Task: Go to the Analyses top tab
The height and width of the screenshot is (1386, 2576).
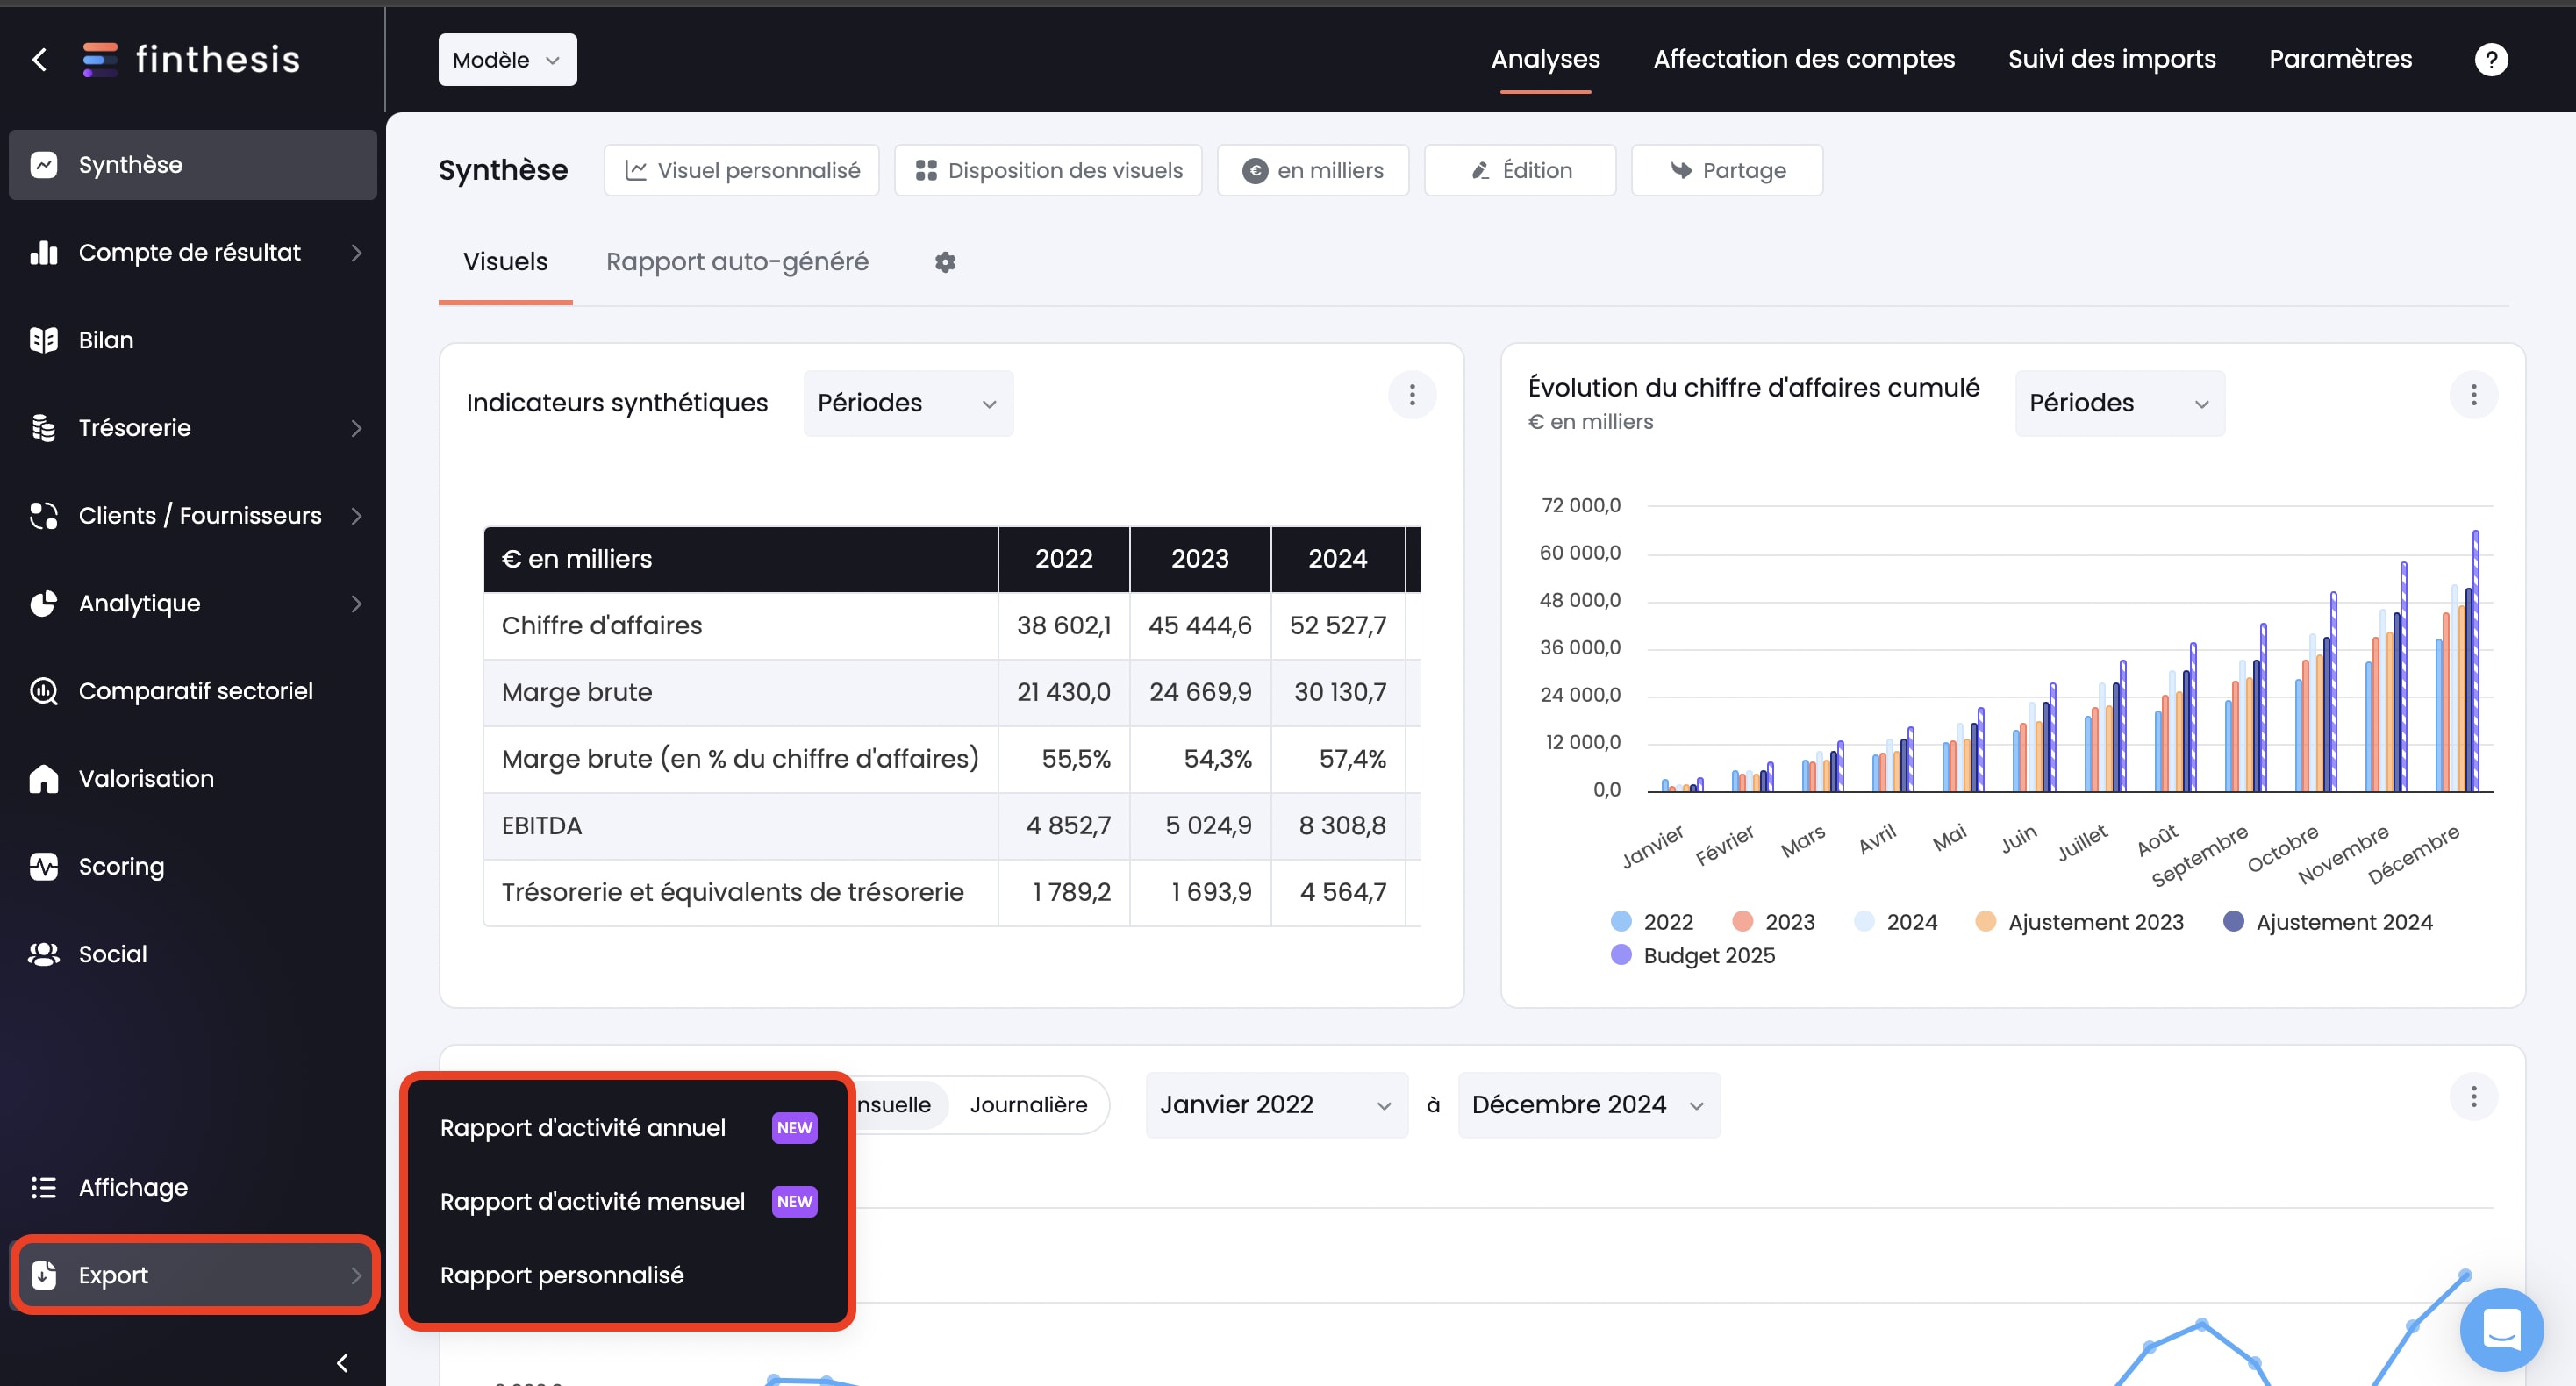Action: pos(1545,59)
